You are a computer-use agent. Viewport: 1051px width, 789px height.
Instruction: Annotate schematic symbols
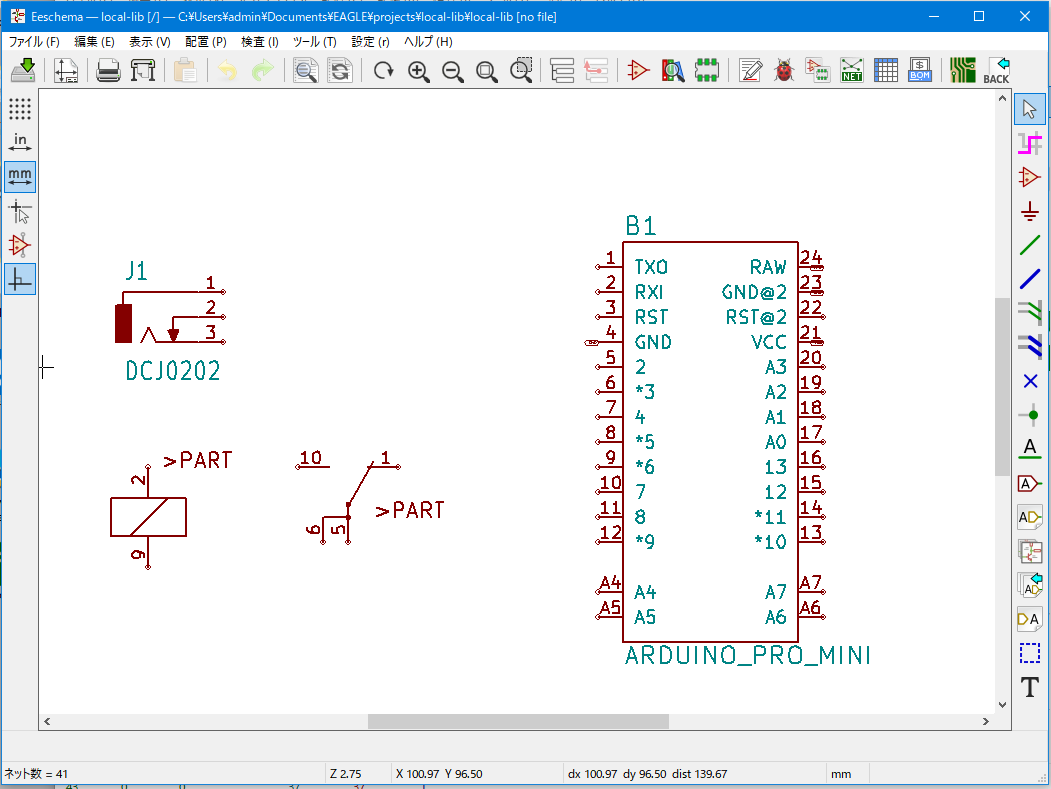click(x=750, y=70)
